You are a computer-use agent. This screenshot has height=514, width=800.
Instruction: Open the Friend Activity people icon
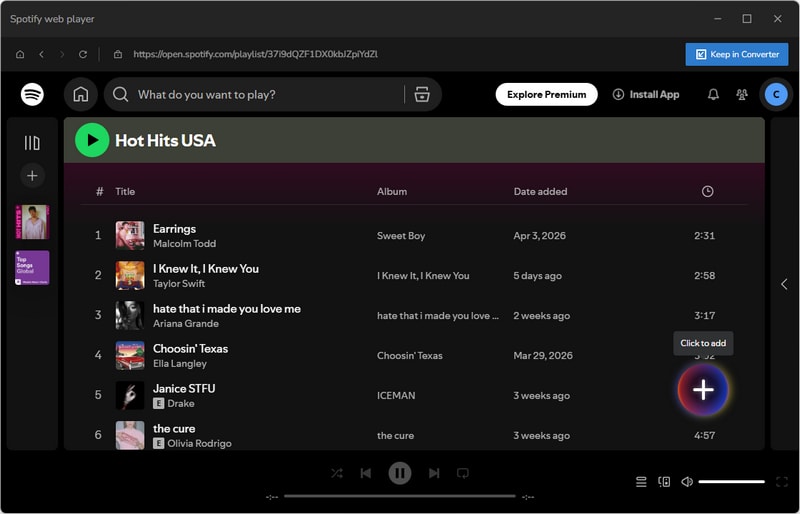pyautogui.click(x=742, y=94)
